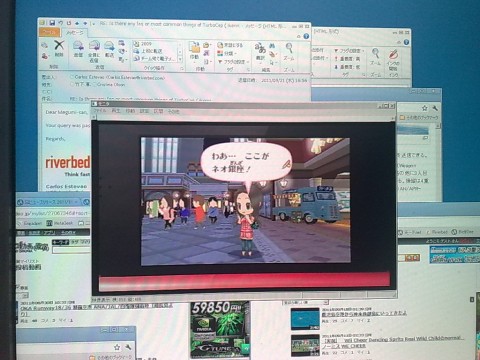Click the Translate (あ) icon
Viewport: 480px width, 360px height.
coord(260,52)
